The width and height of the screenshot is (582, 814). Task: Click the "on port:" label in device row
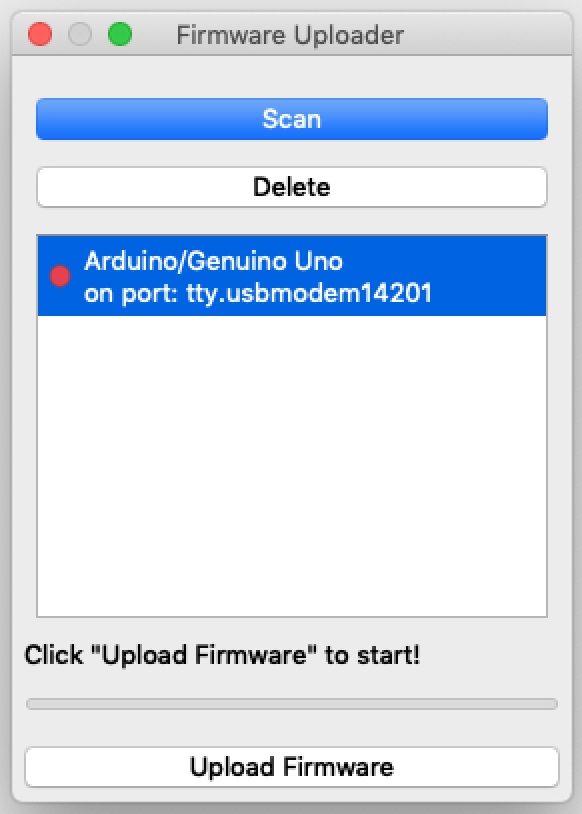coord(131,294)
